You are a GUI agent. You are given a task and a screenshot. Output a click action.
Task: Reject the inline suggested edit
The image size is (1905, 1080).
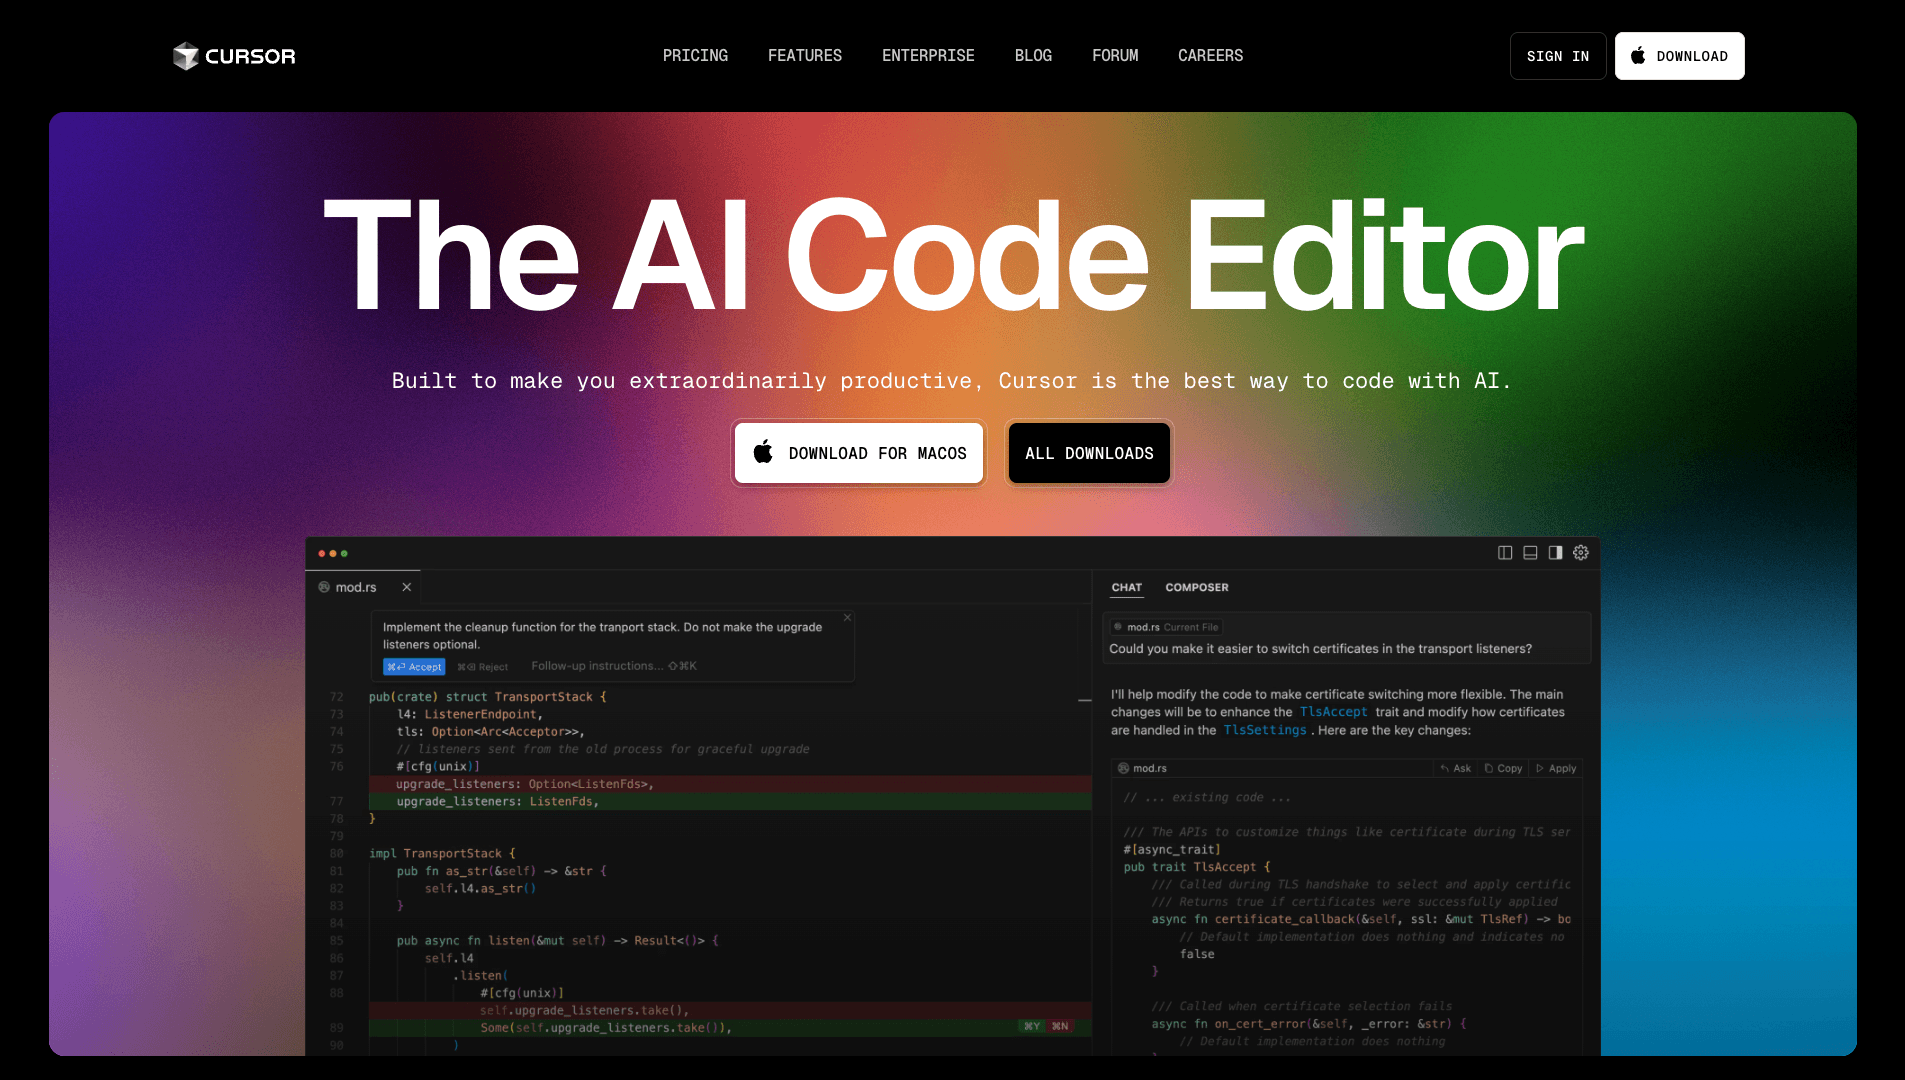(483, 667)
